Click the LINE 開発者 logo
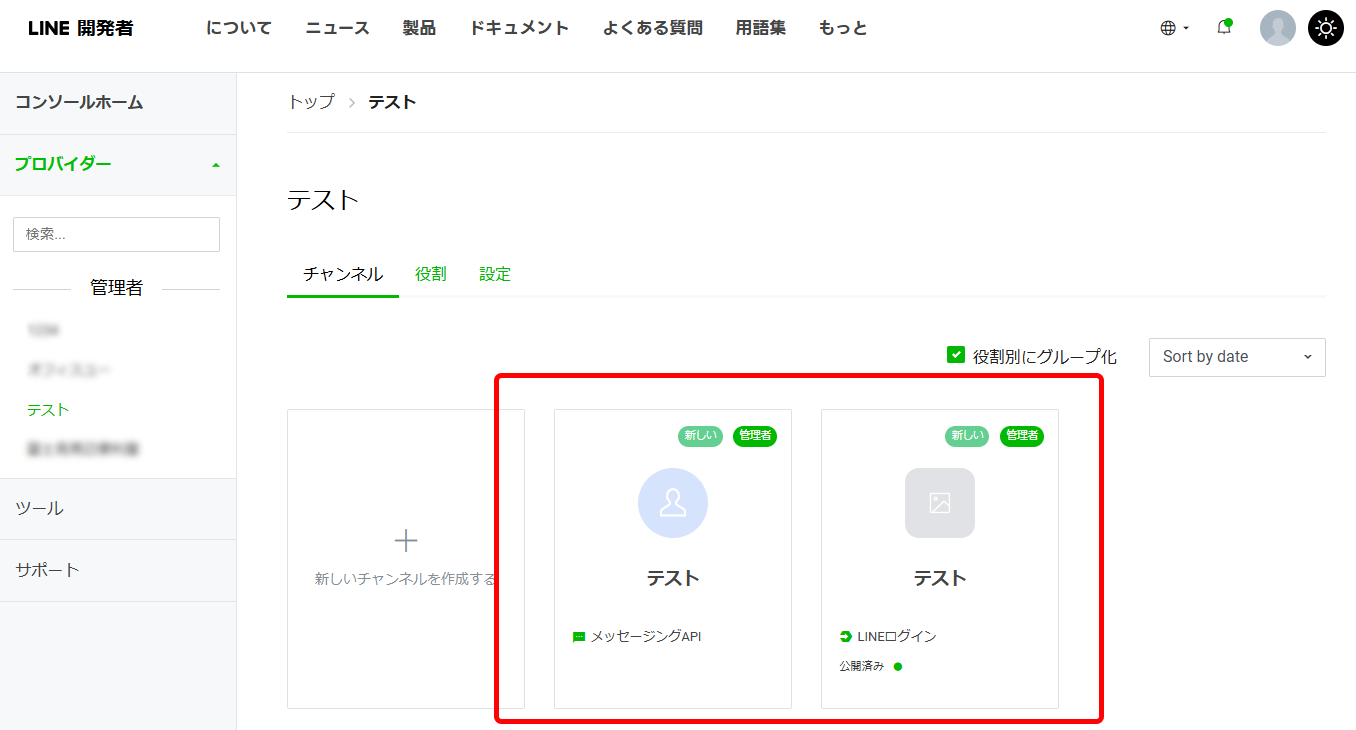The width and height of the screenshot is (1356, 730). click(x=81, y=28)
